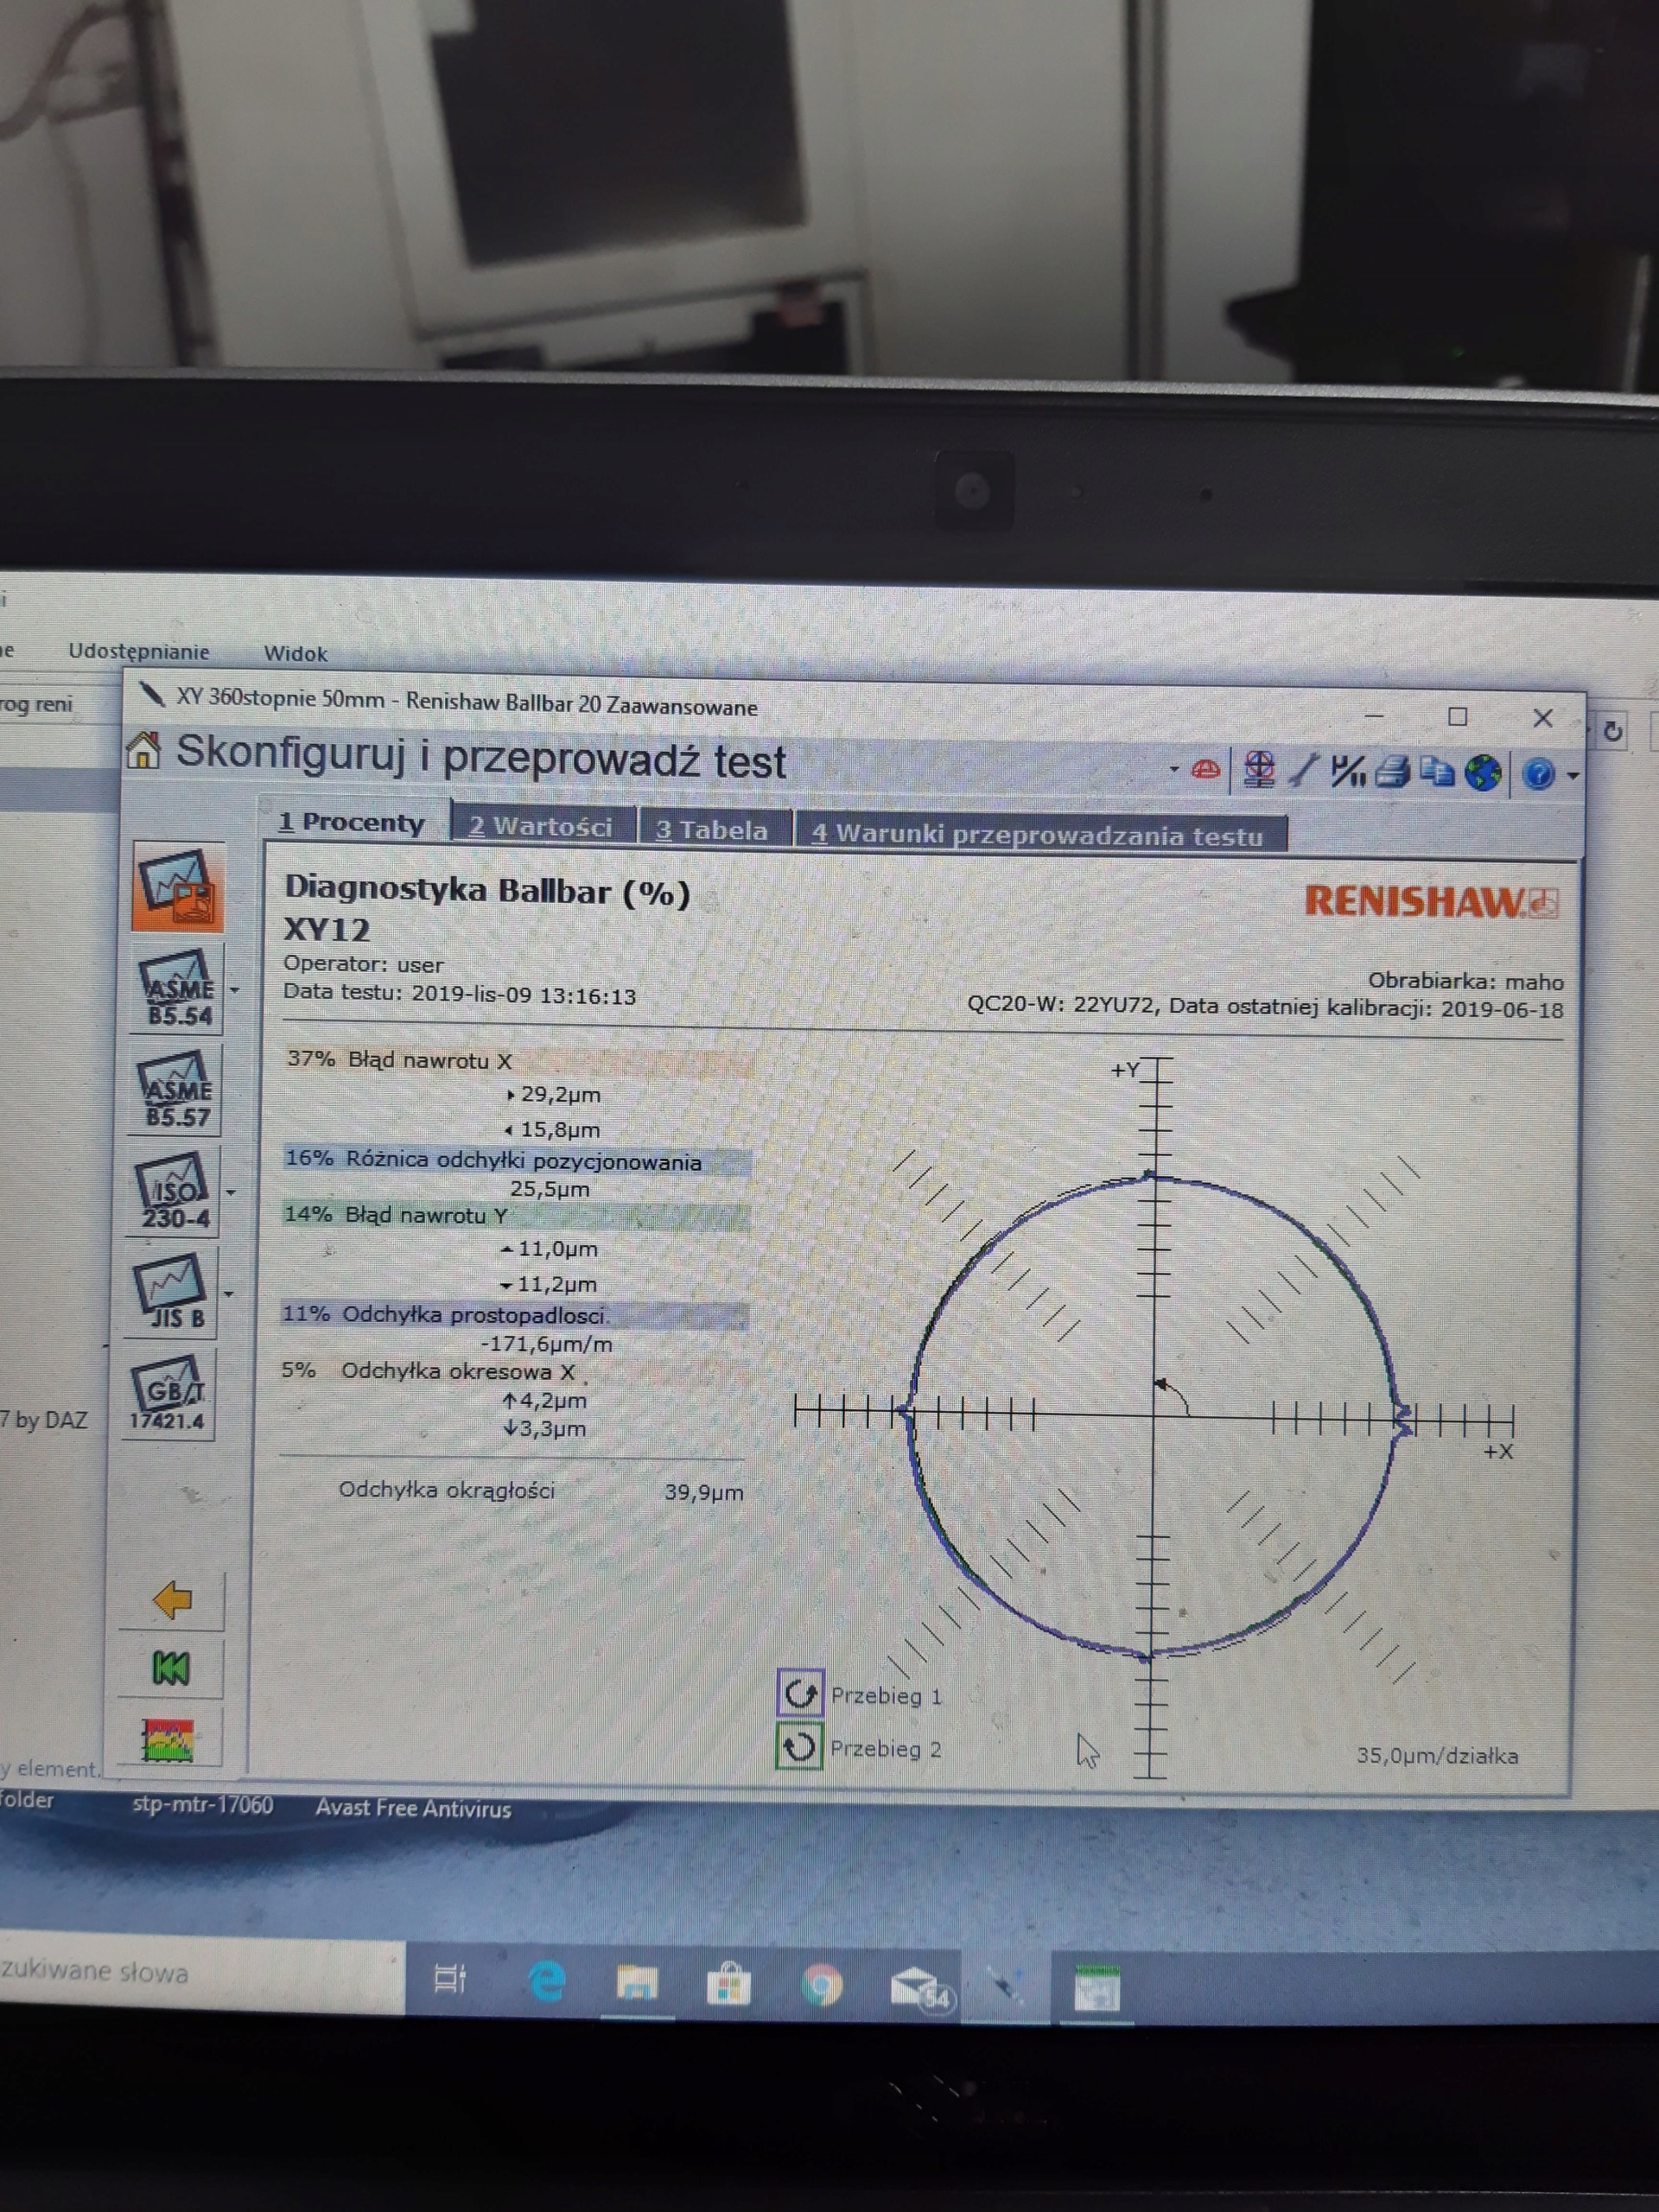
Task: Click the 35,0µm/działka scale label
Action: [x=1436, y=1755]
